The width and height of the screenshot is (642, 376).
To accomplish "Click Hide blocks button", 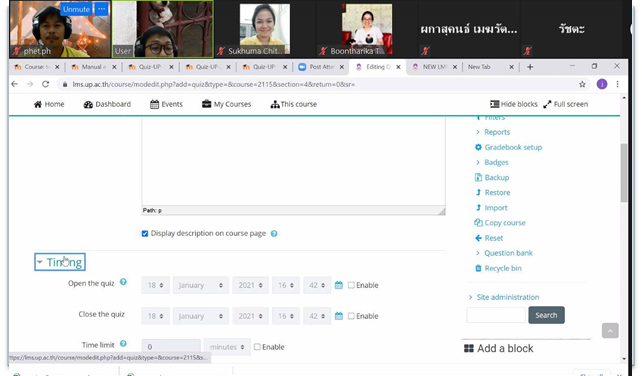I will (x=513, y=104).
